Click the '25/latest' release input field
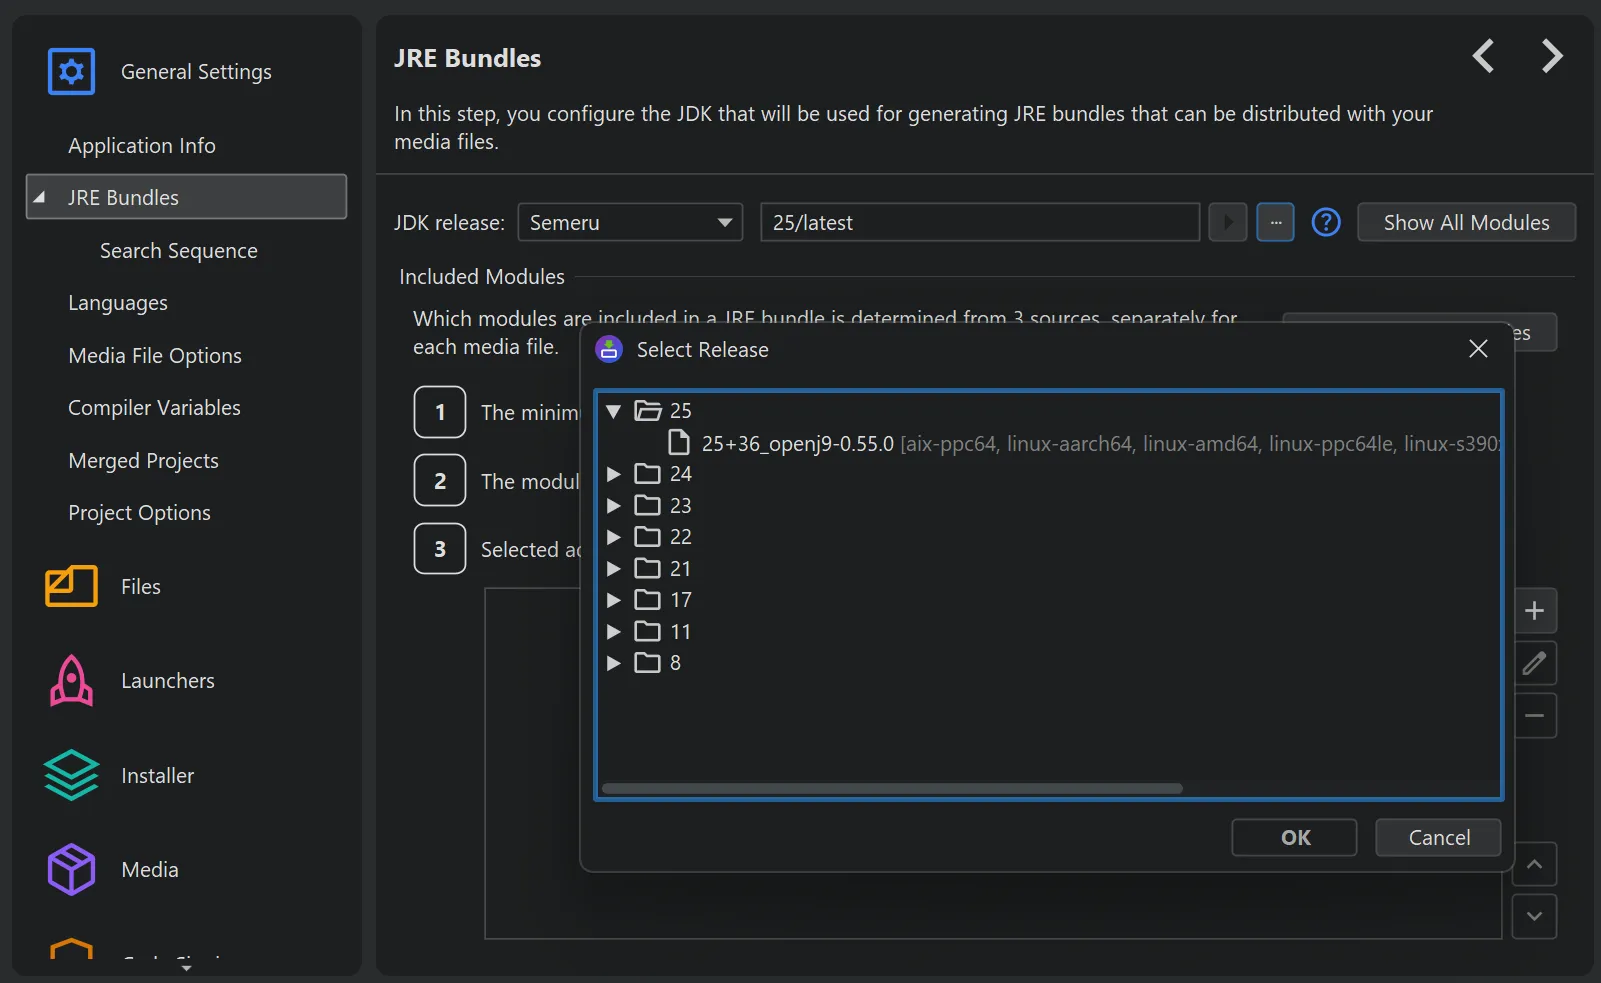Viewport: 1601px width, 983px height. (978, 222)
